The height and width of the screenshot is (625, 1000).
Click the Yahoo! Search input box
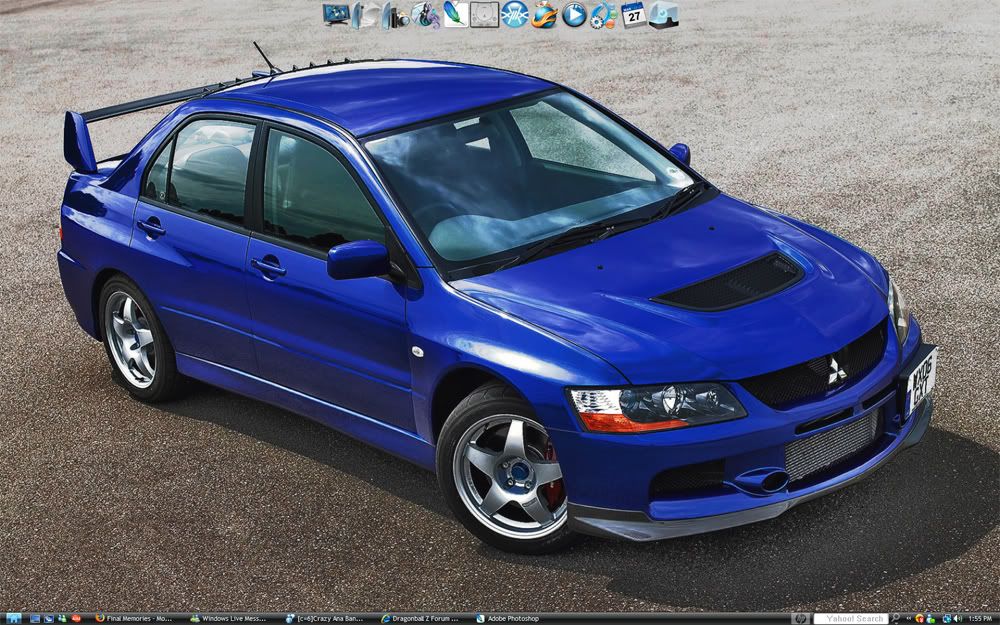850,618
